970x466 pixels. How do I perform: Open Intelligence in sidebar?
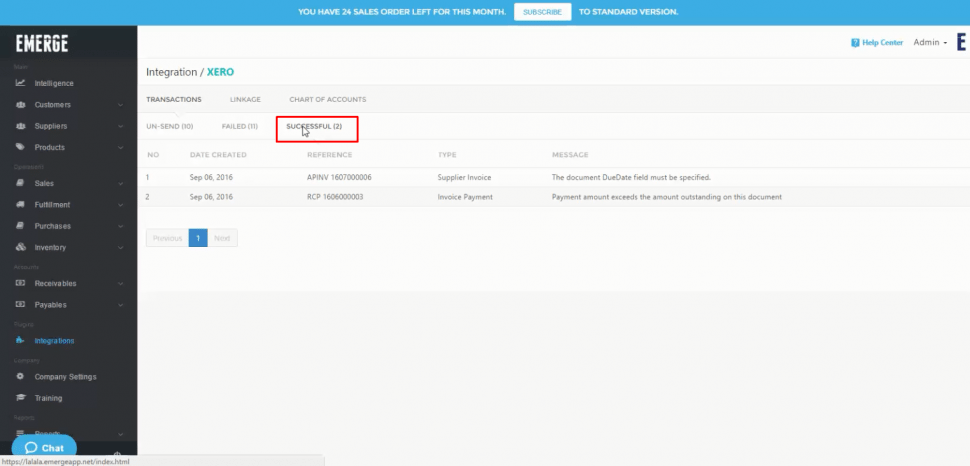(54, 83)
